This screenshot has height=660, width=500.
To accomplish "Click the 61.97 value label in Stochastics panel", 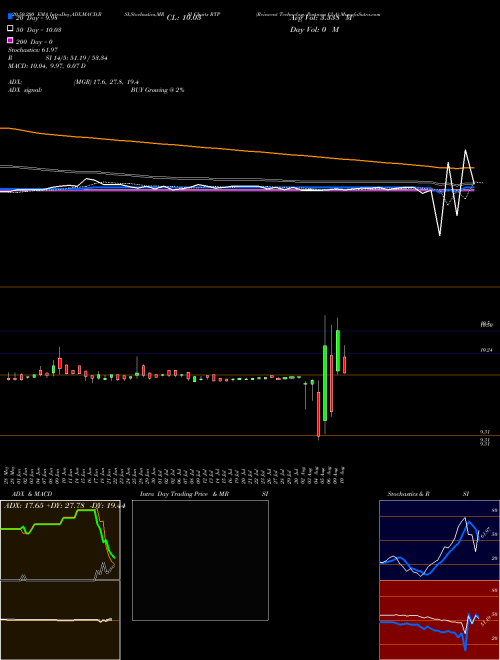I will [x=484, y=532].
